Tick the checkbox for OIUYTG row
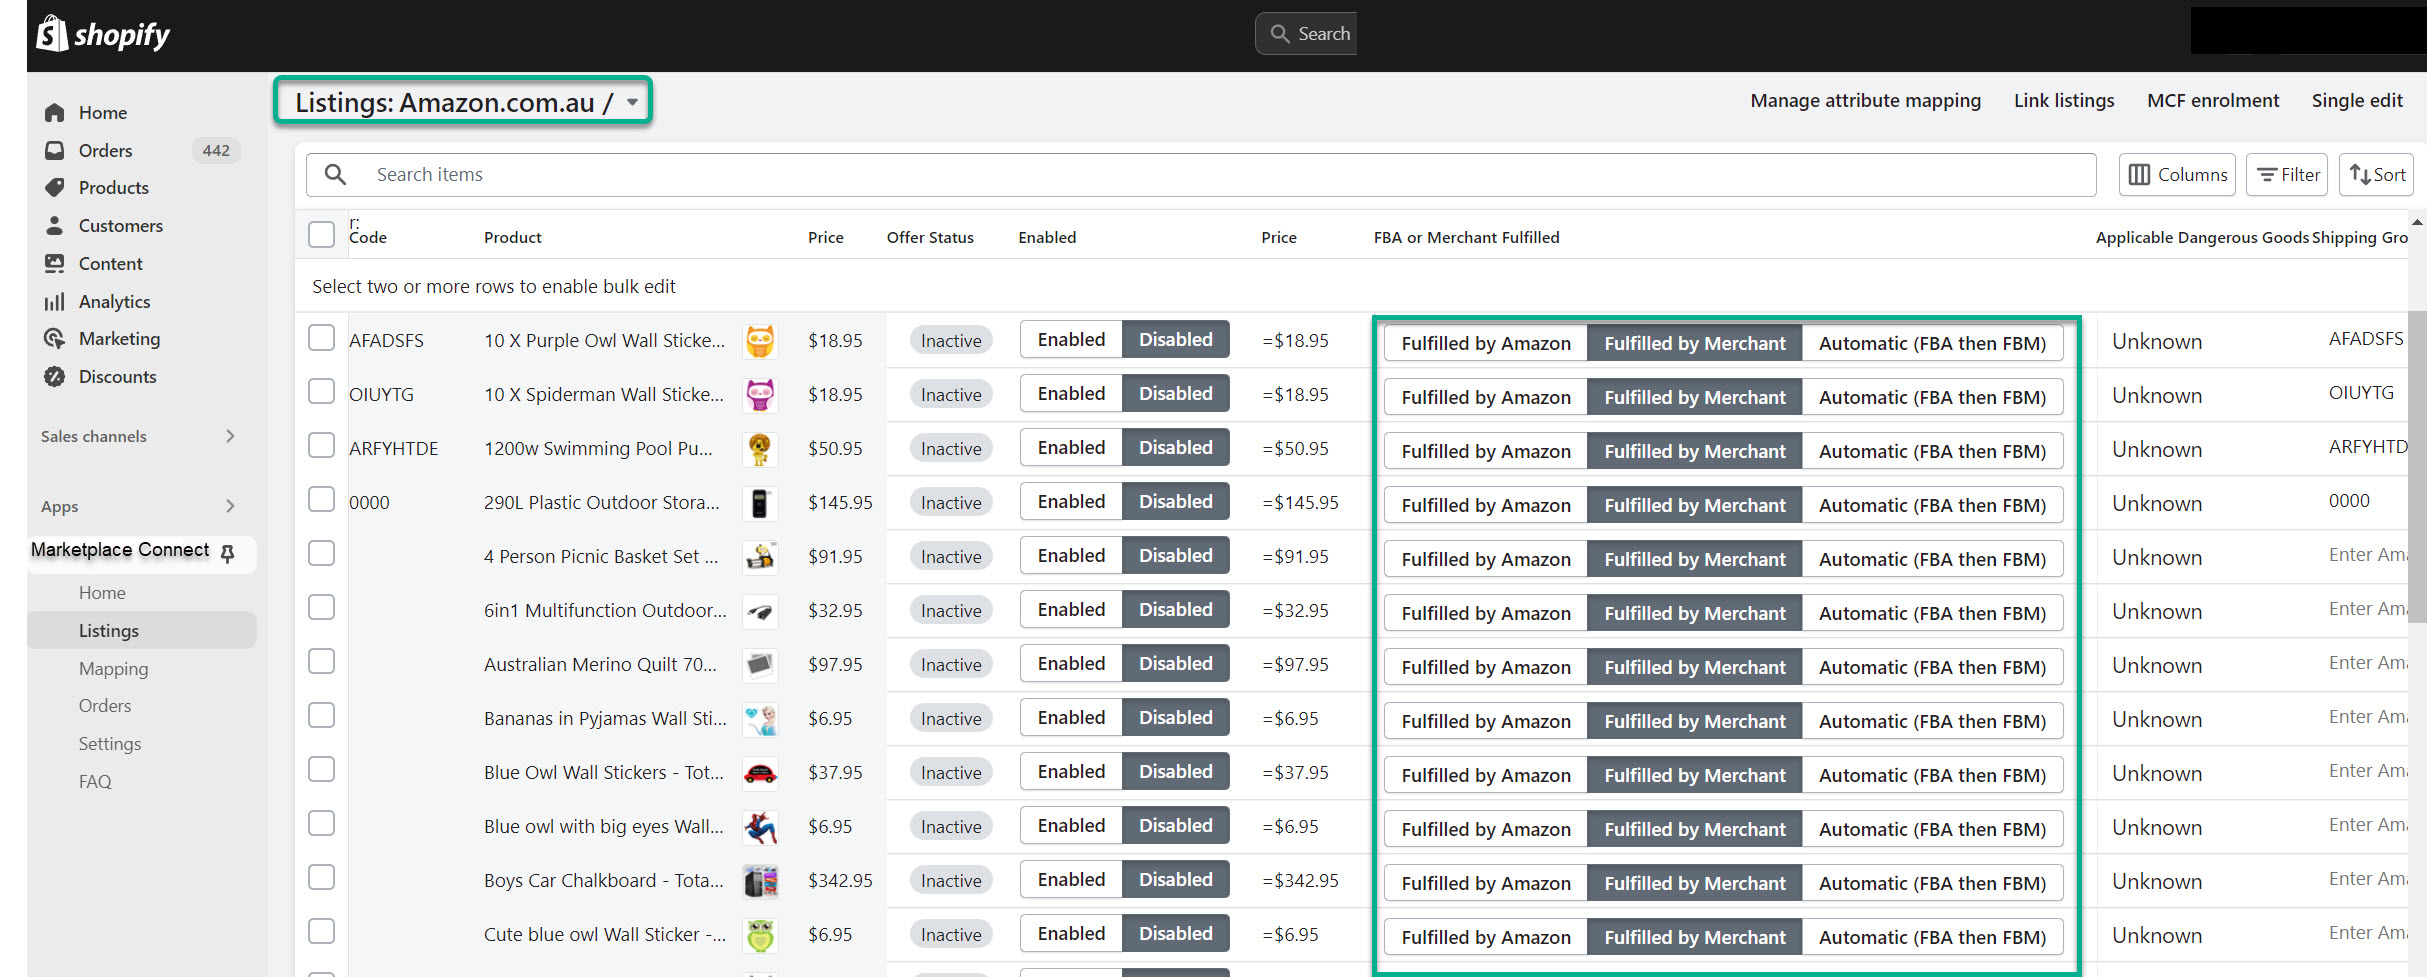This screenshot has height=977, width=2427. pos(321,391)
